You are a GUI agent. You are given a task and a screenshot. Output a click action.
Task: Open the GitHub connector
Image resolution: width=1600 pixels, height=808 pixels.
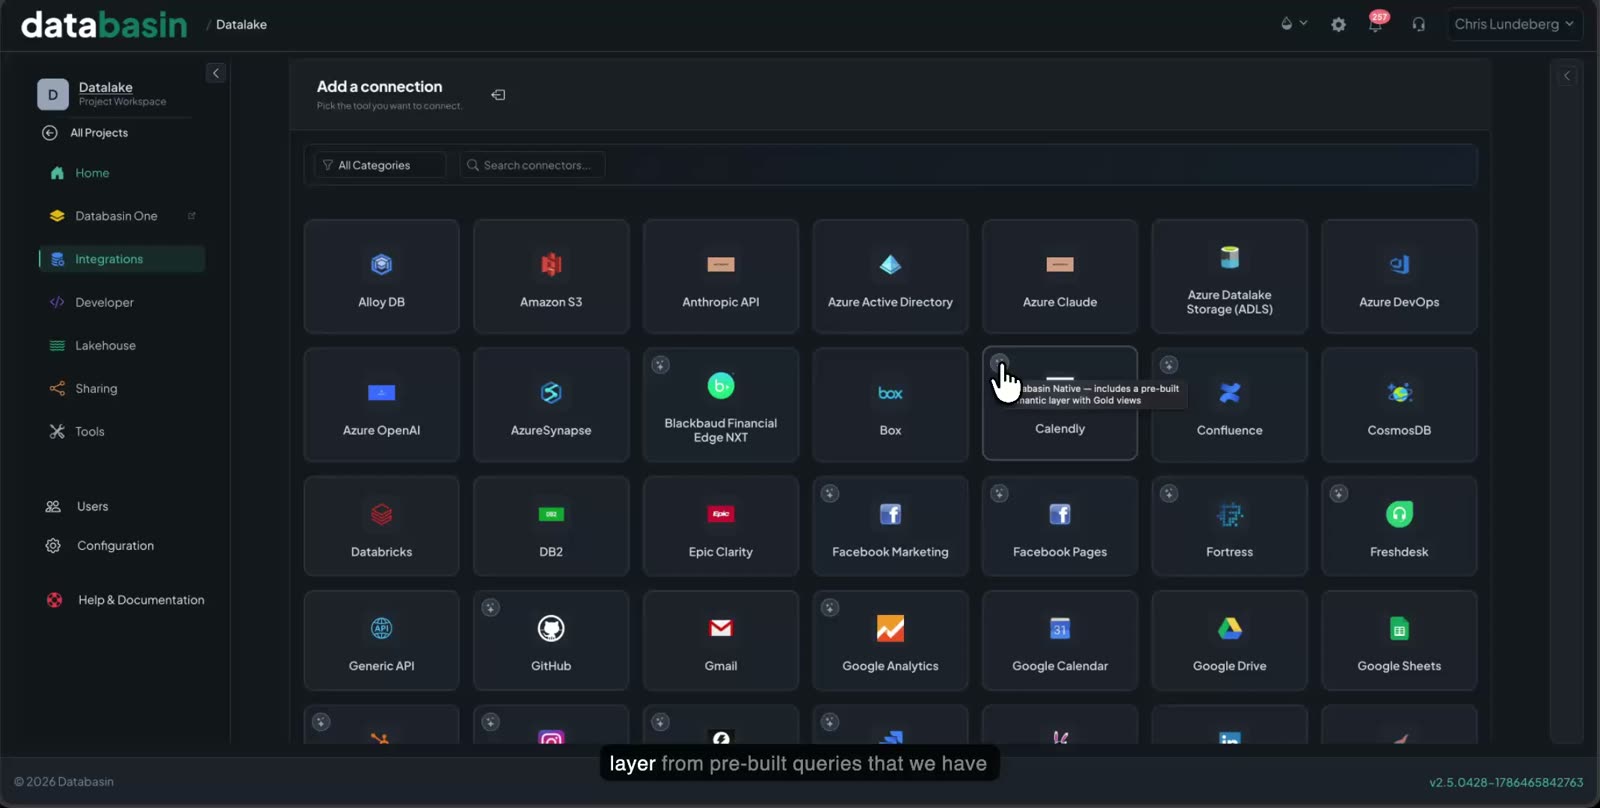[551, 640]
